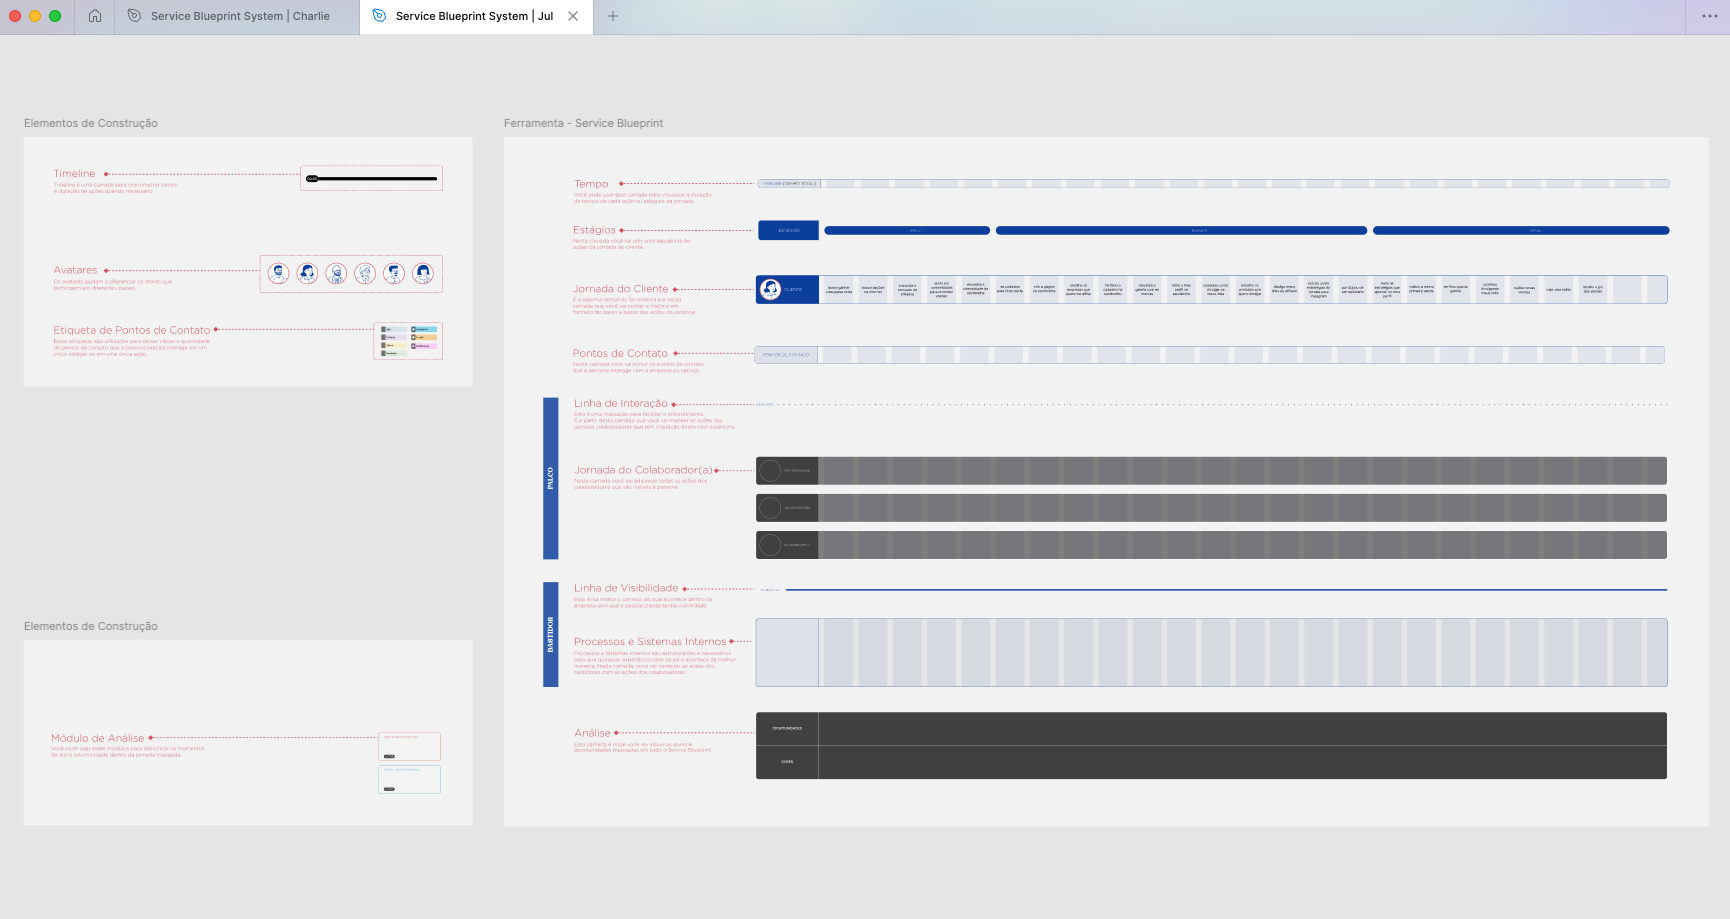Click the Tempo layer heading
This screenshot has width=1730, height=919.
(x=591, y=184)
